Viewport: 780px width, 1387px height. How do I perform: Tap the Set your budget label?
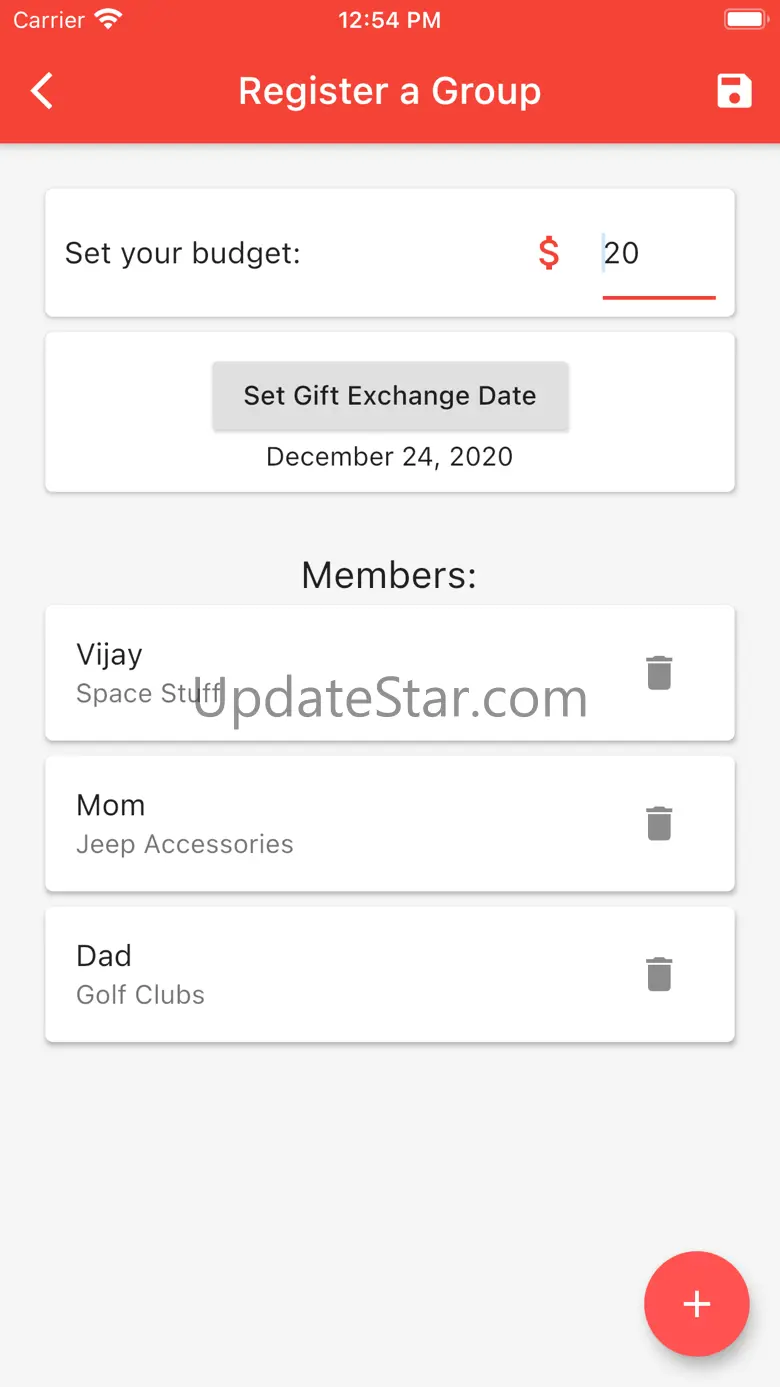(x=183, y=253)
